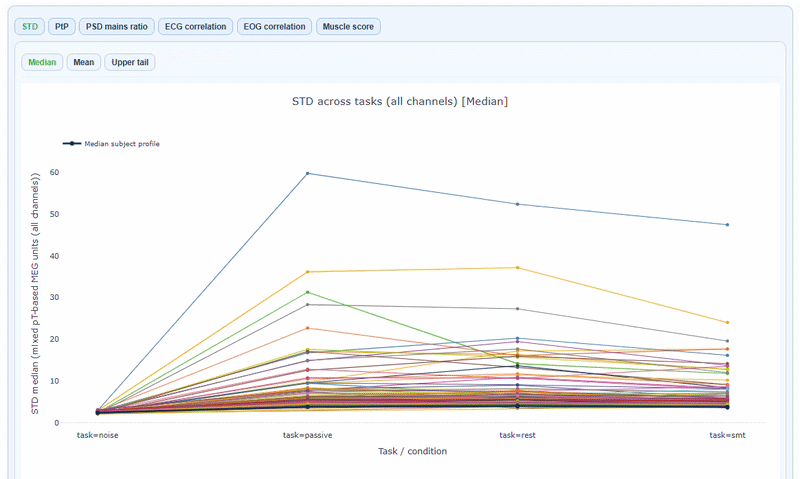Show the ECG correlation tab
This screenshot has width=800, height=479.
coord(196,27)
